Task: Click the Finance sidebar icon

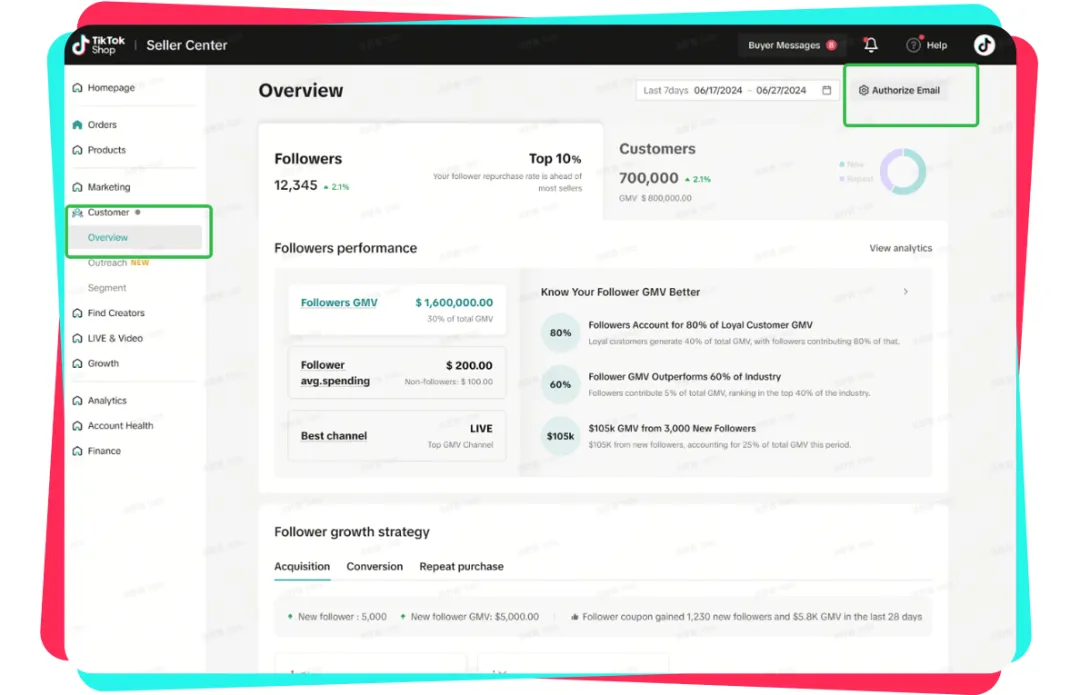Action: (78, 451)
